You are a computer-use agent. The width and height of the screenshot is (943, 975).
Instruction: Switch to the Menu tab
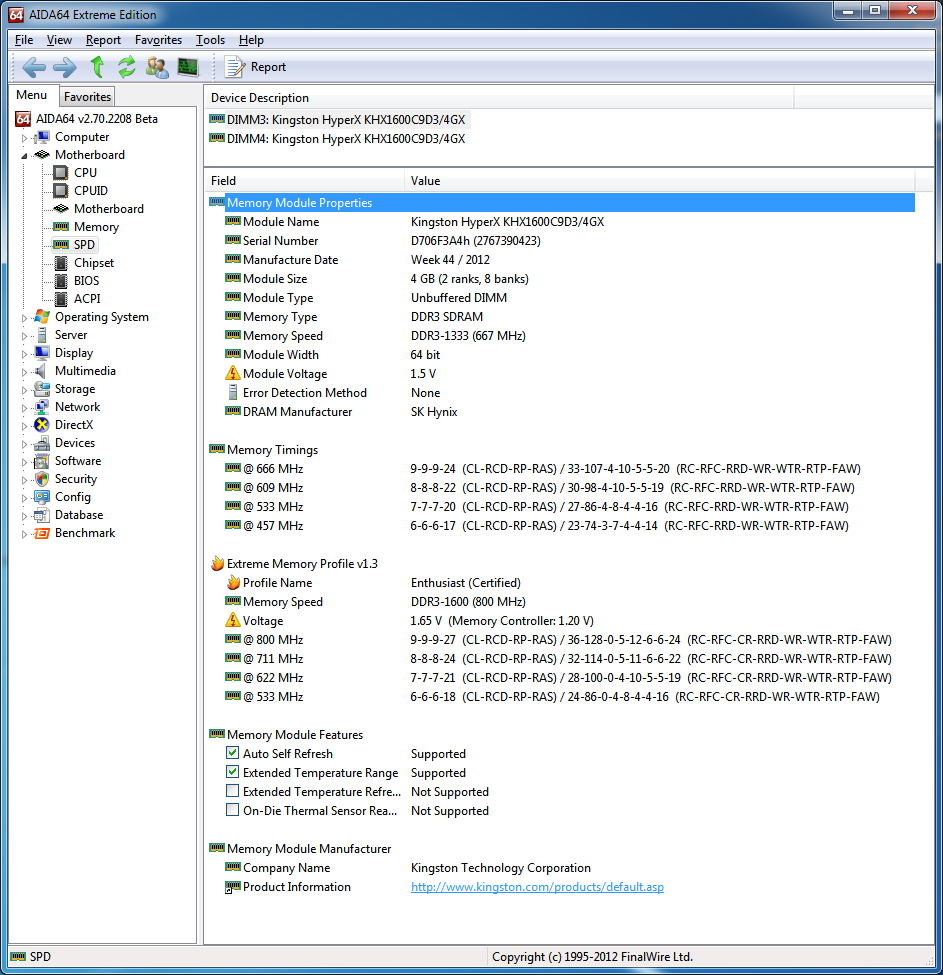pyautogui.click(x=32, y=95)
